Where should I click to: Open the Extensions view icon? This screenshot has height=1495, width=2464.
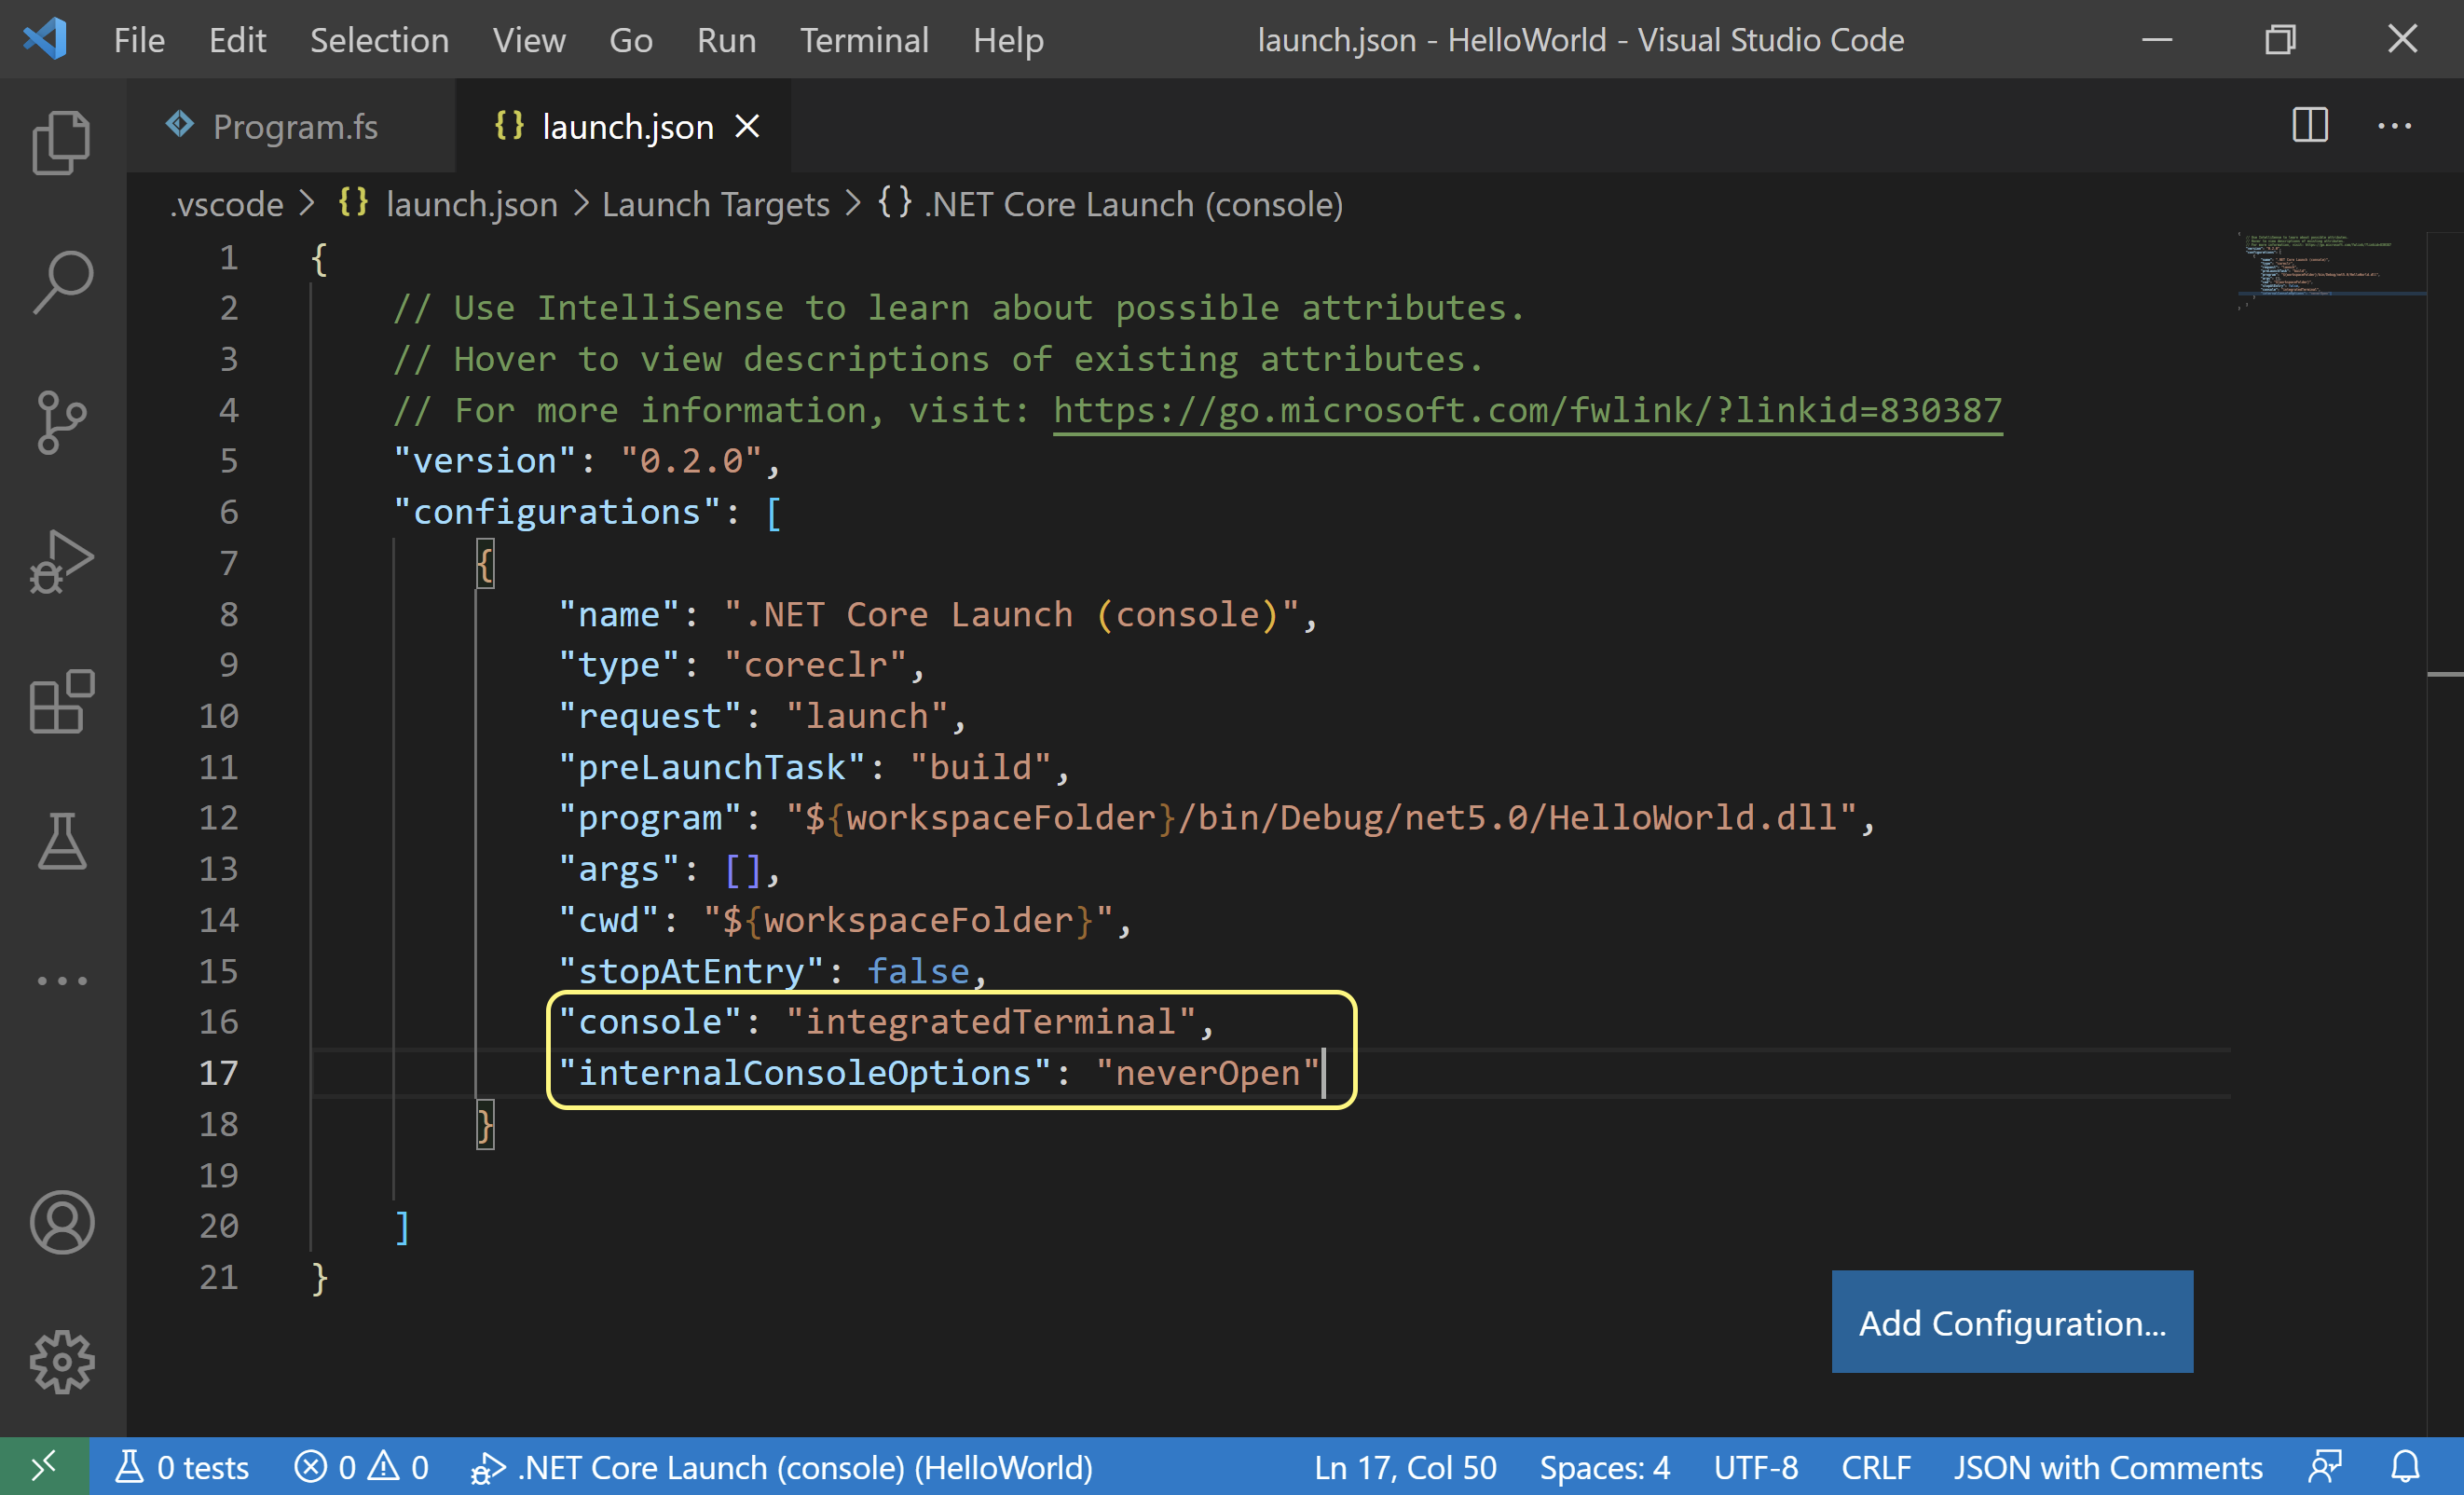tap(62, 702)
